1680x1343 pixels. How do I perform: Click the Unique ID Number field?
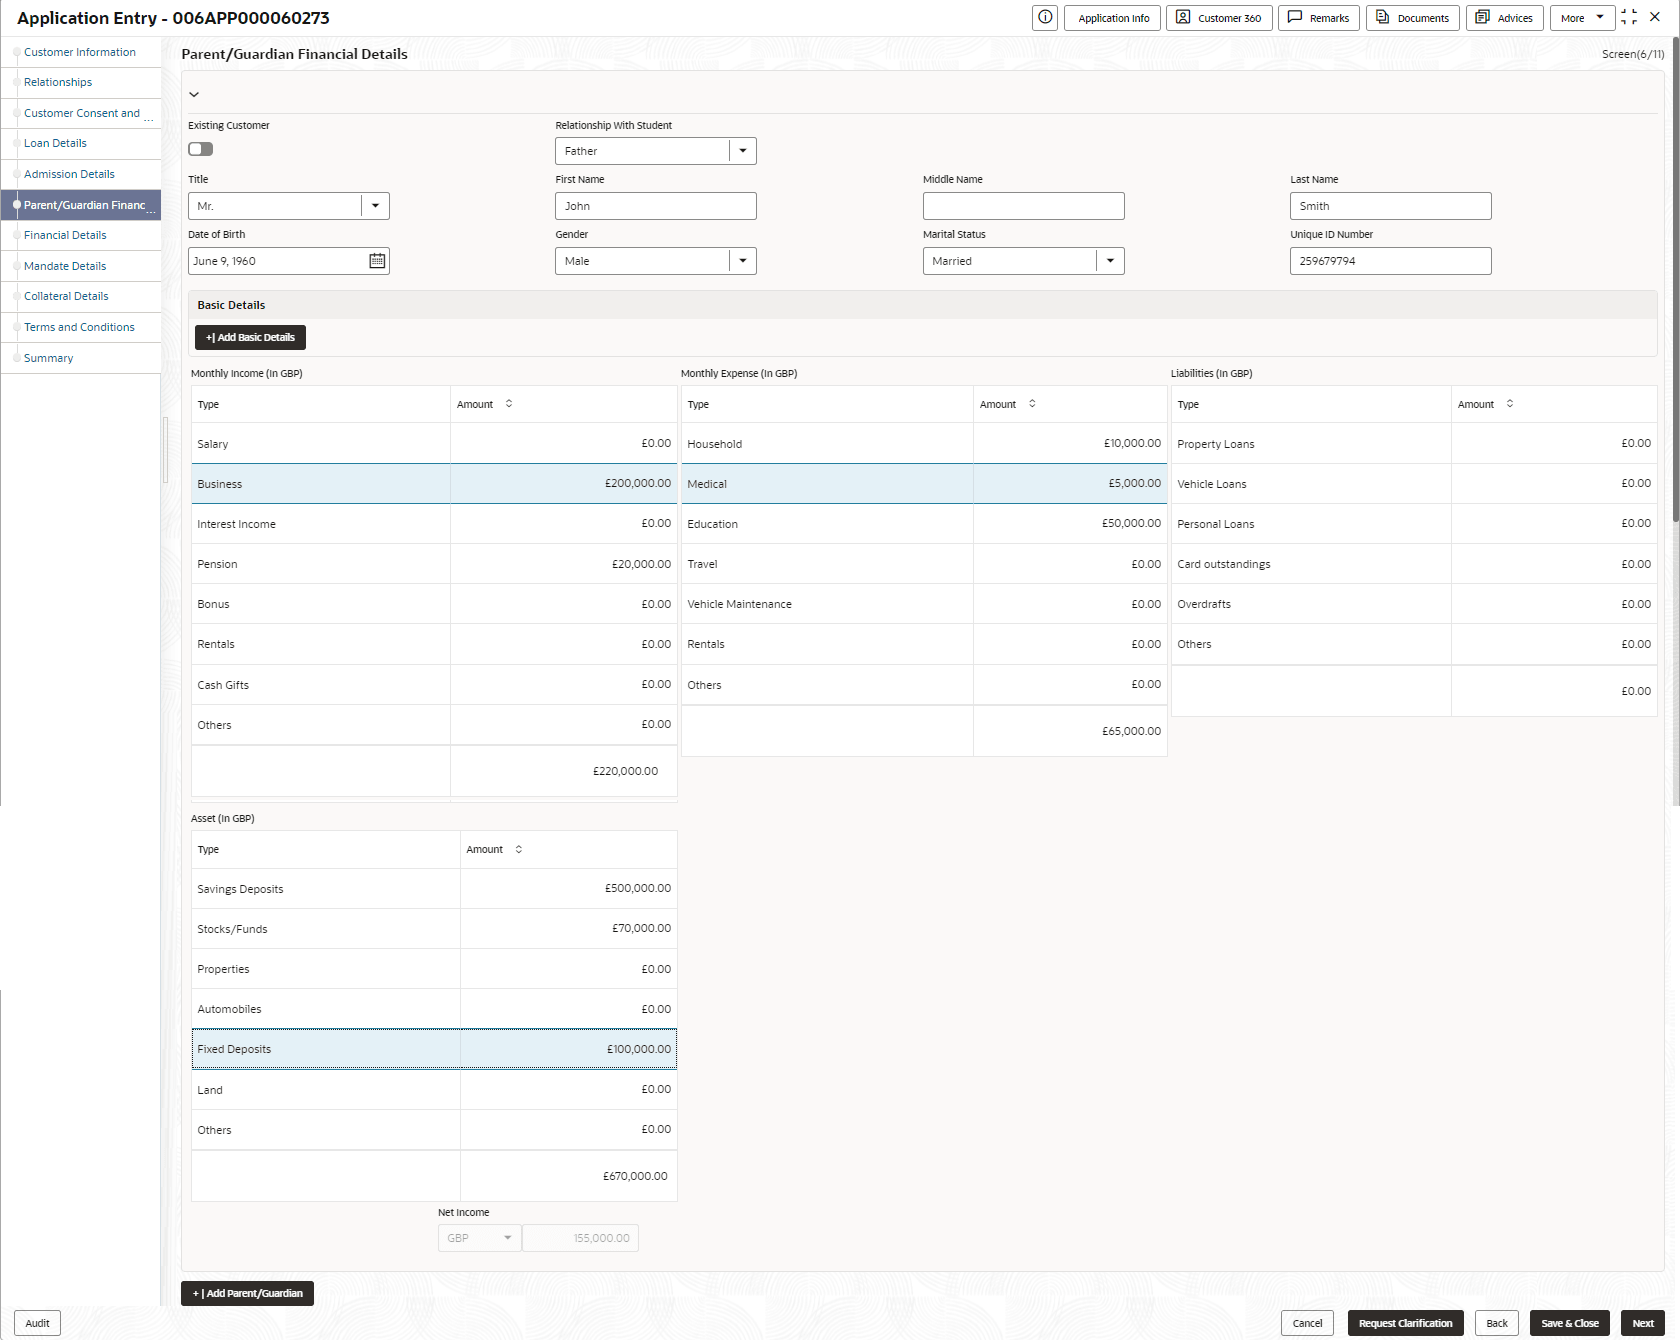click(x=1390, y=261)
